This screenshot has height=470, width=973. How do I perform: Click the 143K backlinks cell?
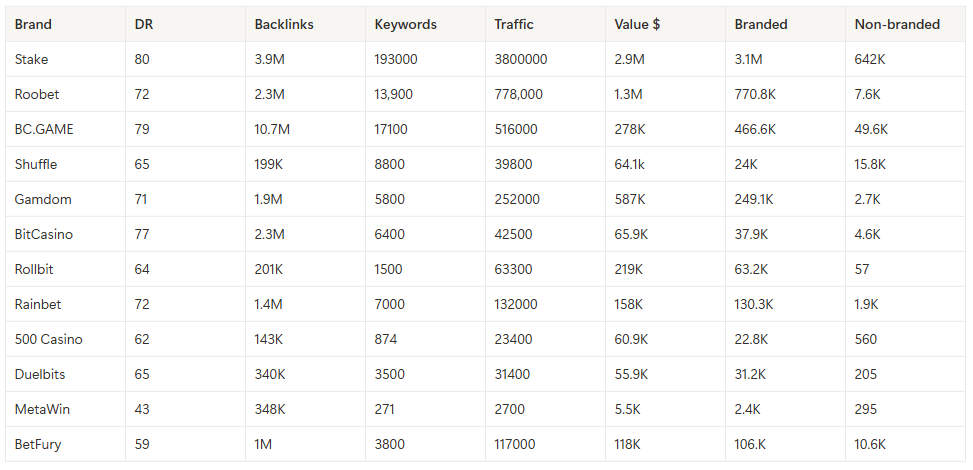click(305, 339)
